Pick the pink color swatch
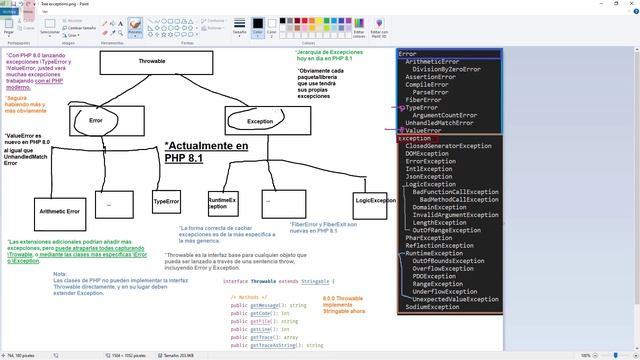This screenshot has width=640, height=360. [304, 28]
